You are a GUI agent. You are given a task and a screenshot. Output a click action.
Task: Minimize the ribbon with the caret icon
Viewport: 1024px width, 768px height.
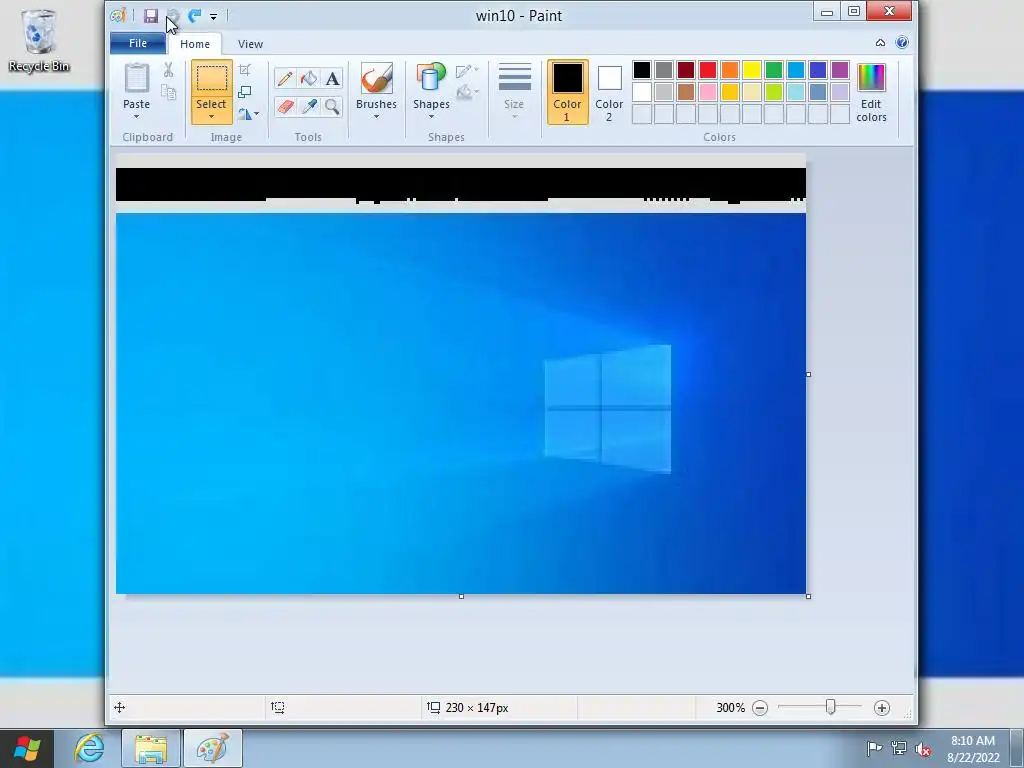tap(880, 42)
